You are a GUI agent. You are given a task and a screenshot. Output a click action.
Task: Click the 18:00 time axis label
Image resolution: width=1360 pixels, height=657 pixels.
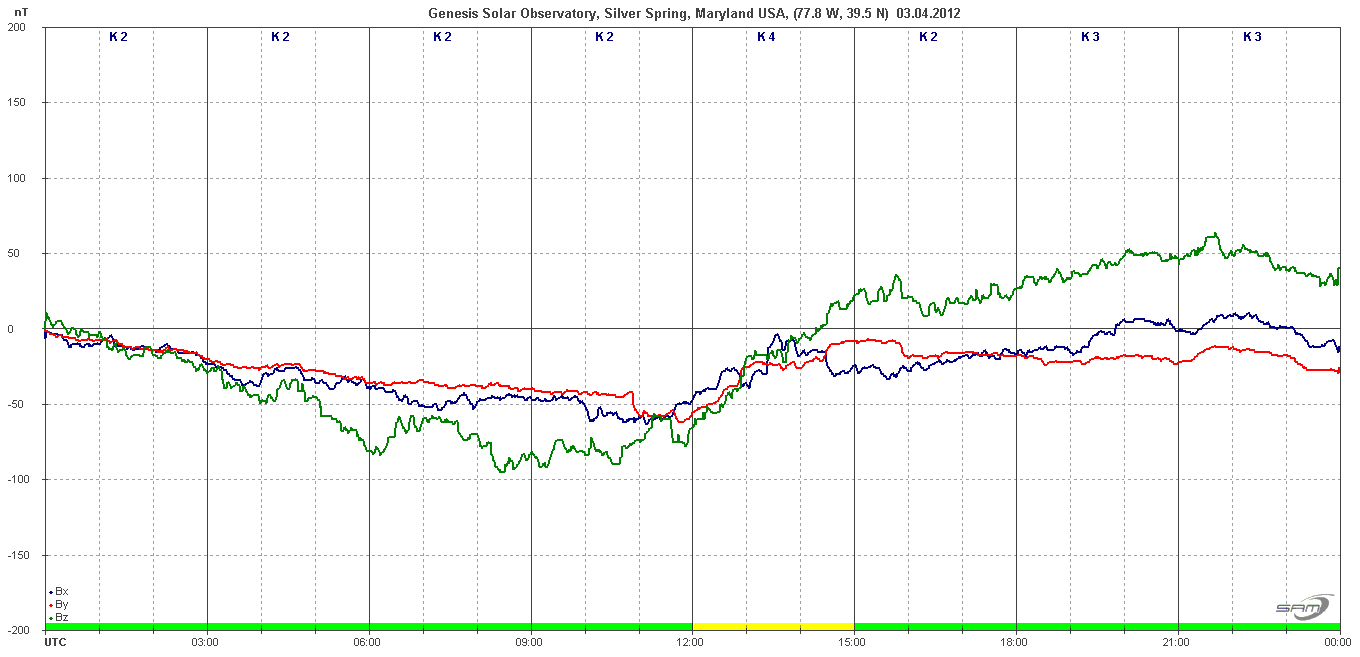coord(1016,641)
